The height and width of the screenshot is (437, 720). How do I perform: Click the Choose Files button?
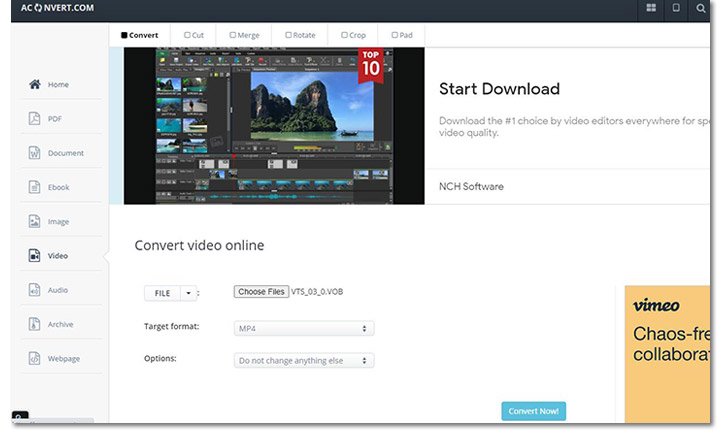pos(261,292)
